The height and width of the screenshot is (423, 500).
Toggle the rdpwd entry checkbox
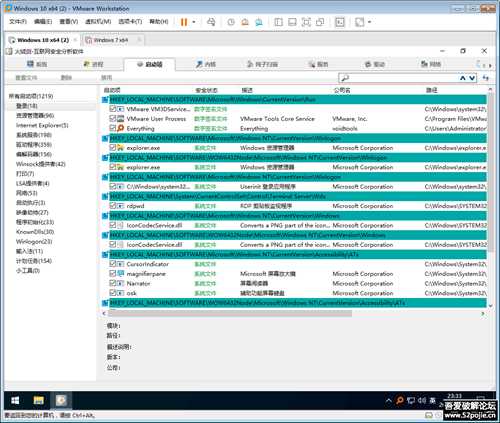click(x=113, y=206)
